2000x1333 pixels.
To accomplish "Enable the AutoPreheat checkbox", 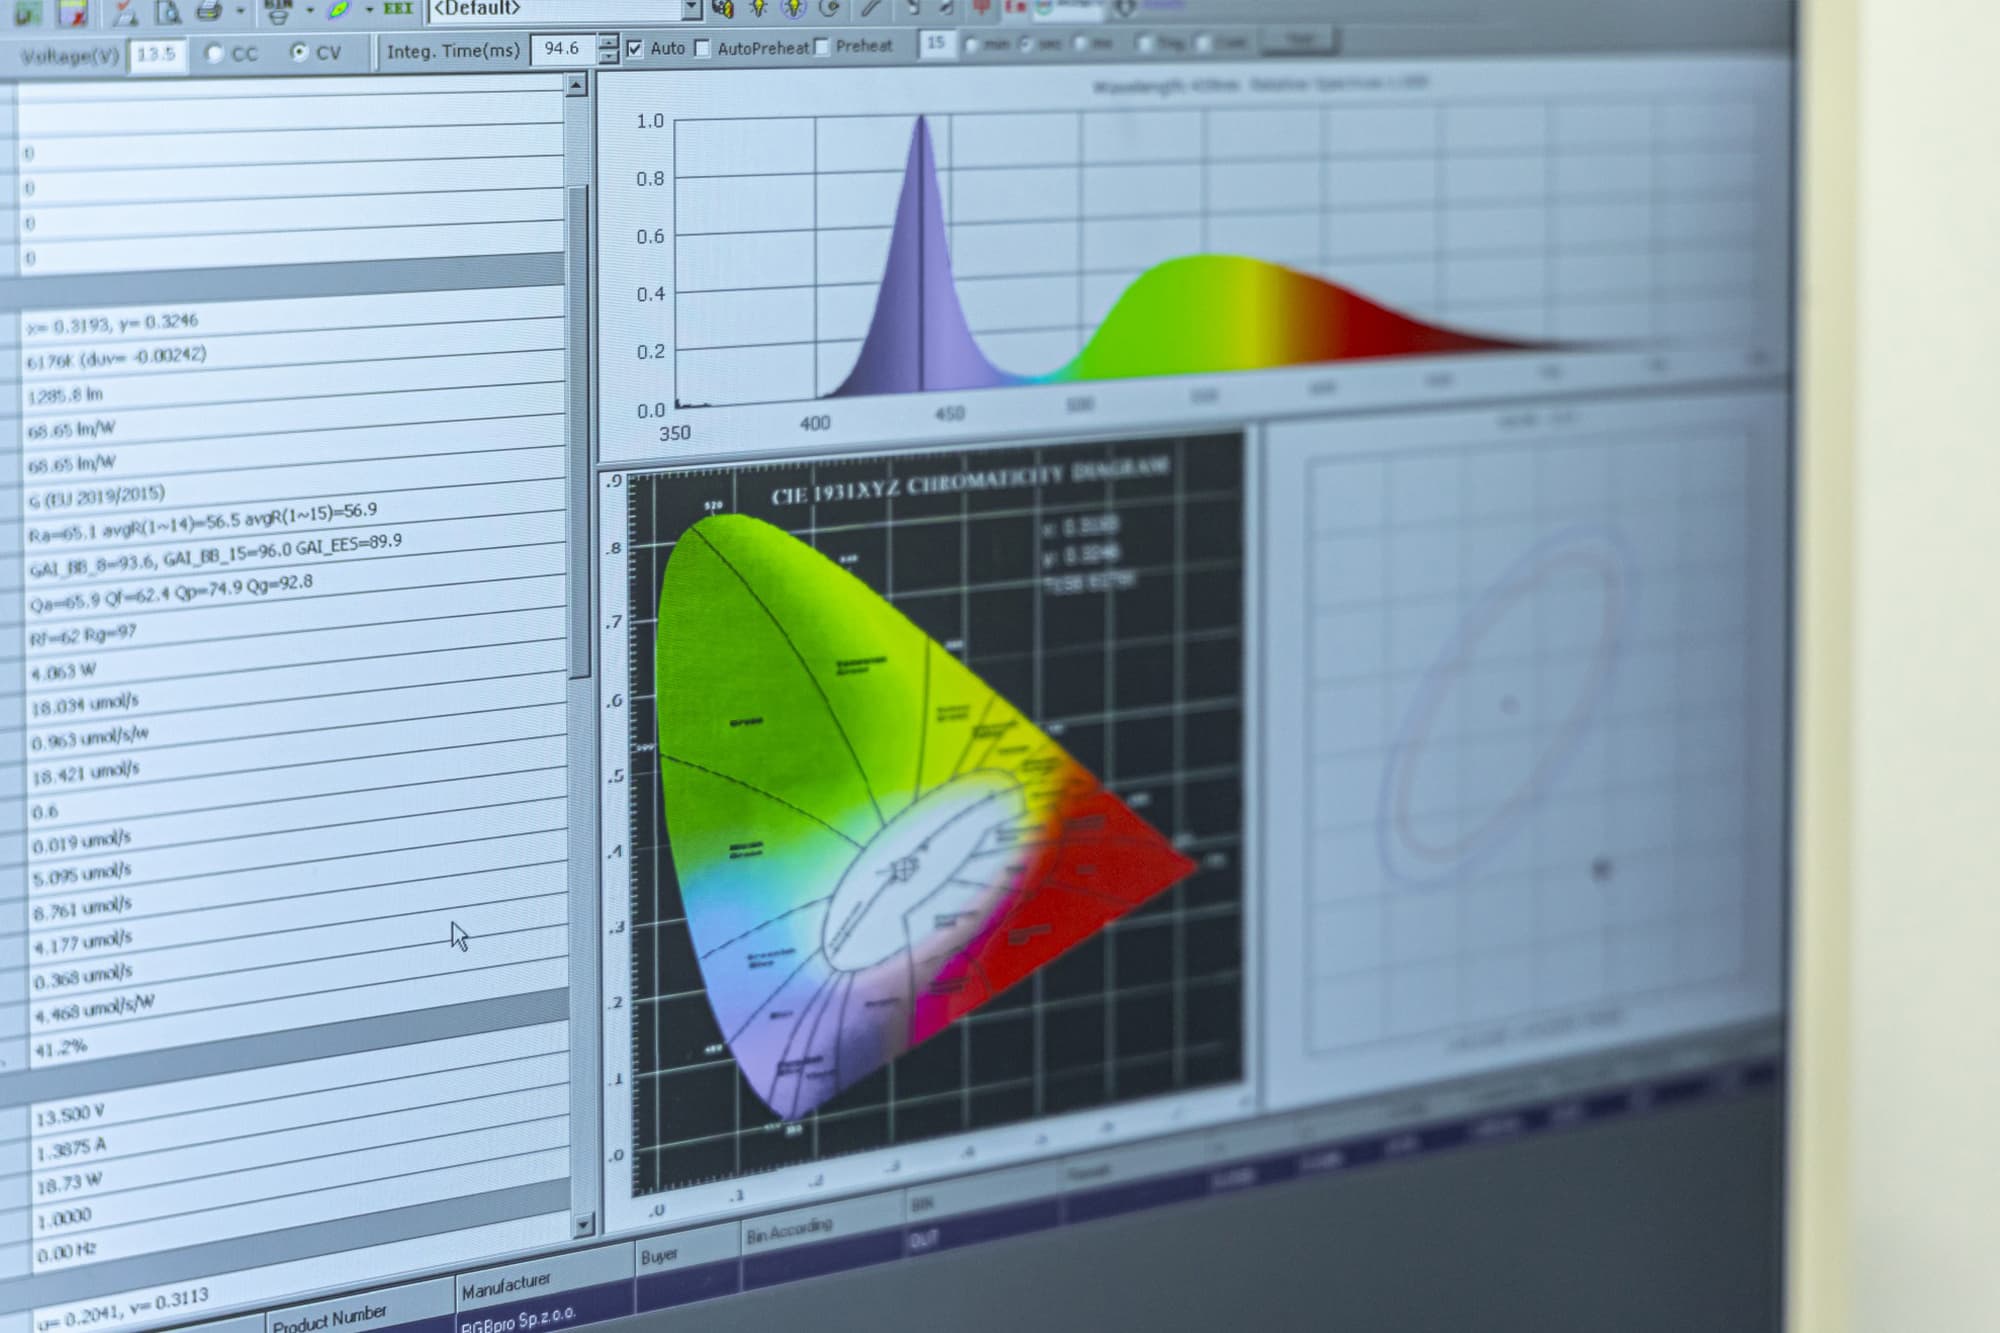I will pyautogui.click(x=702, y=48).
